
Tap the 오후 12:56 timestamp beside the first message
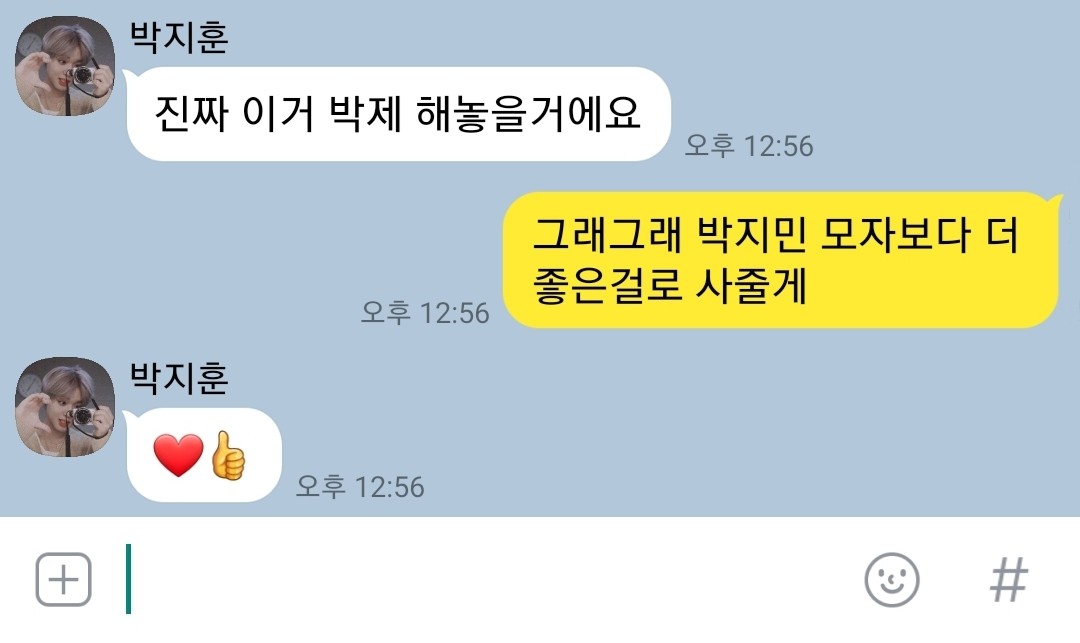point(749,146)
